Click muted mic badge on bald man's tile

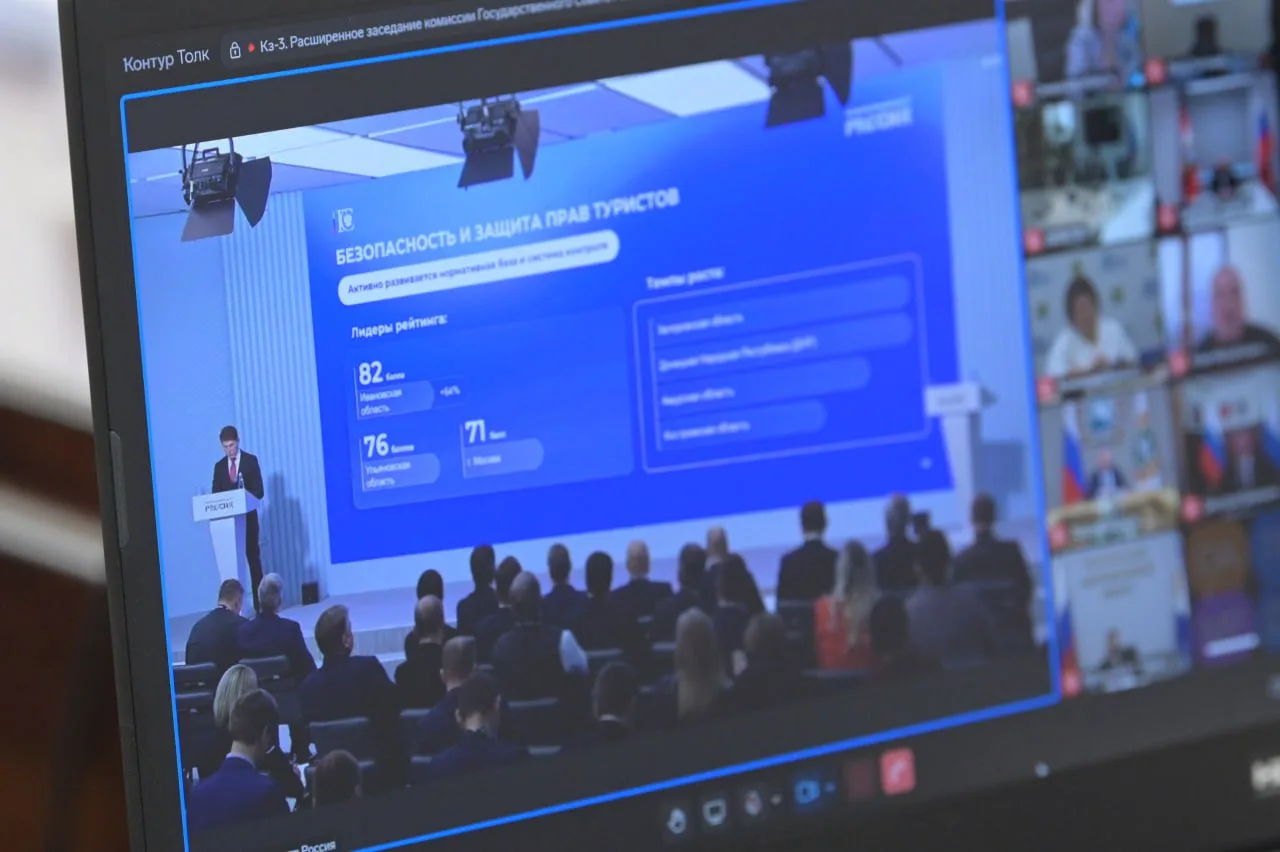1178,362
